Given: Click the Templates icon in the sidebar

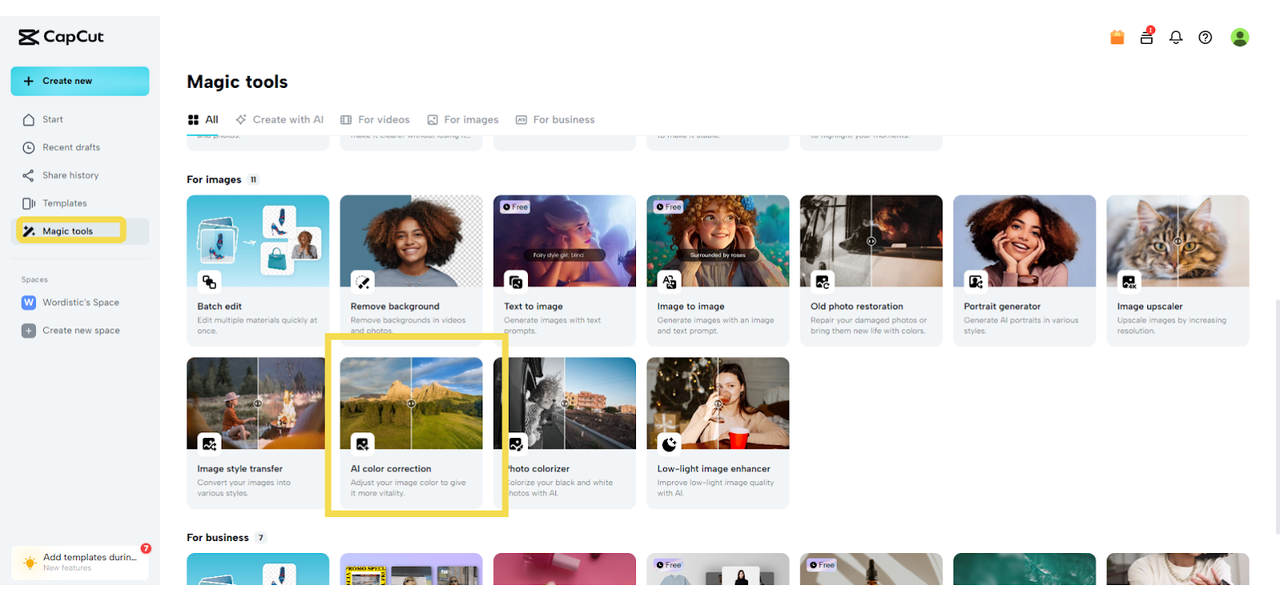Looking at the screenshot, I should pos(29,203).
